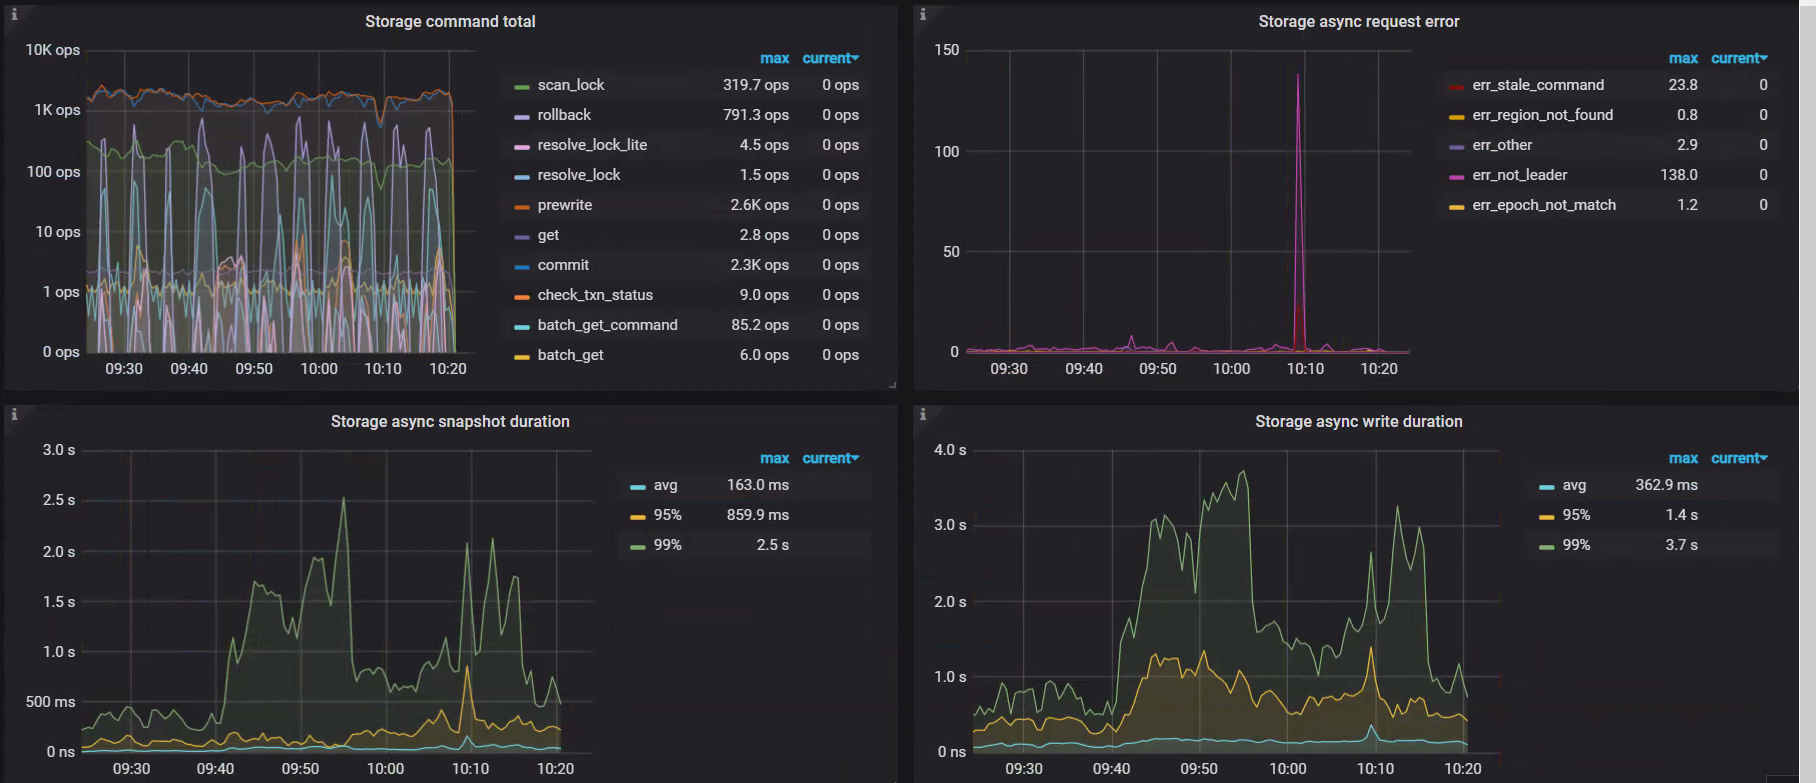Viewport: 1816px width, 783px height.
Task: Toggle err_not_leader series visibility
Action: (x=1519, y=175)
